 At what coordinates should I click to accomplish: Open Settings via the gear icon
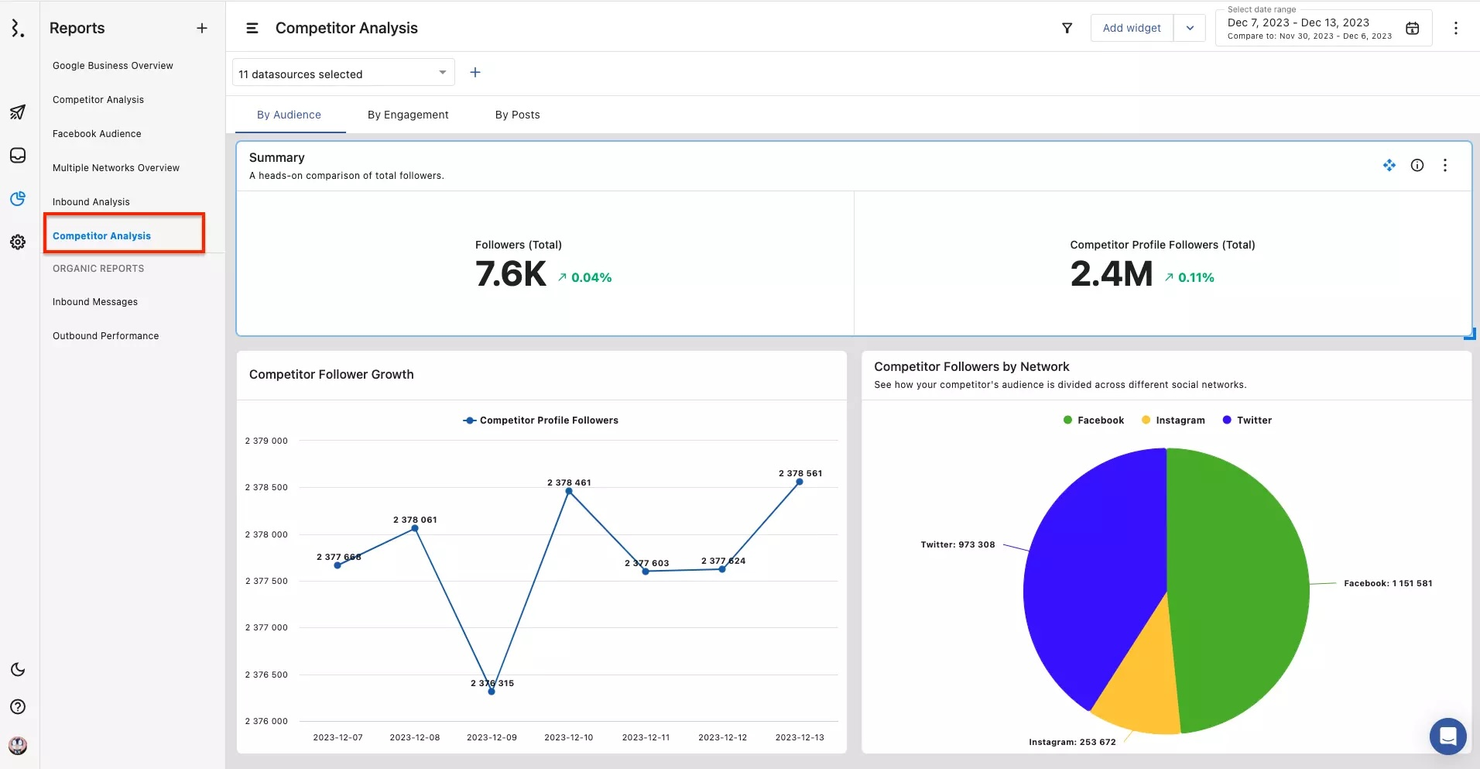16,241
